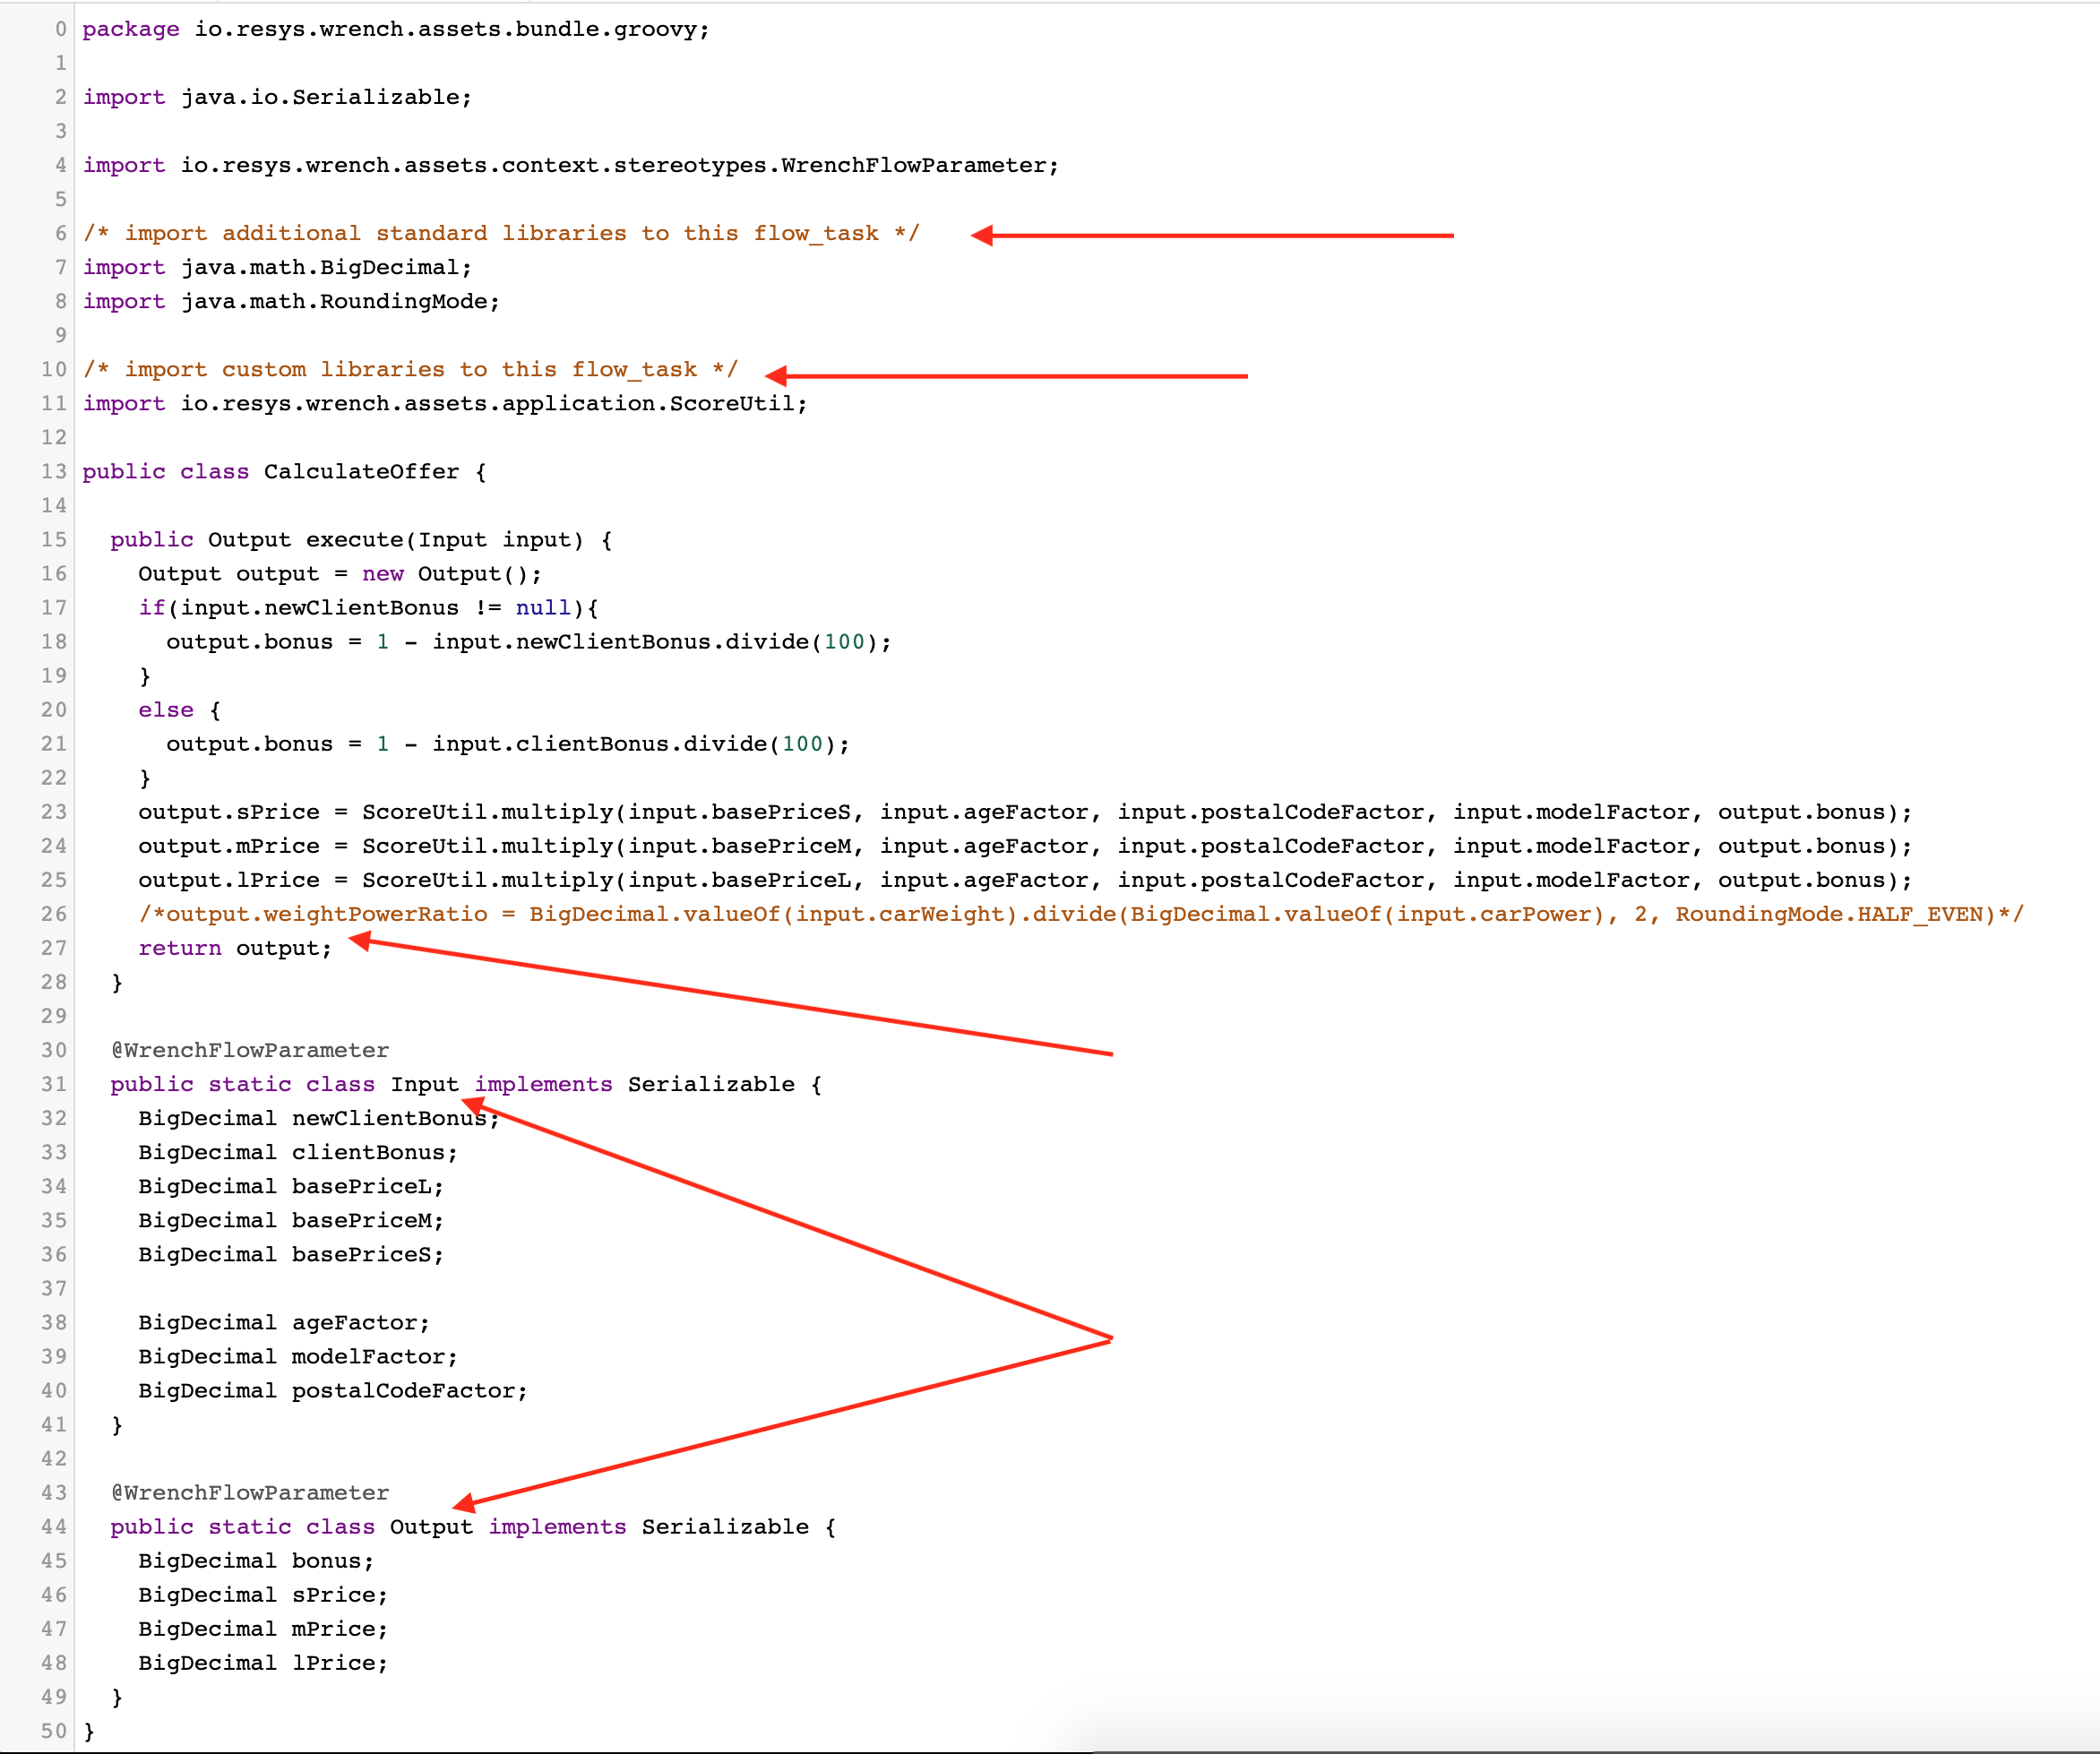Click the postalCodeFactor field on line 40

331,1389
